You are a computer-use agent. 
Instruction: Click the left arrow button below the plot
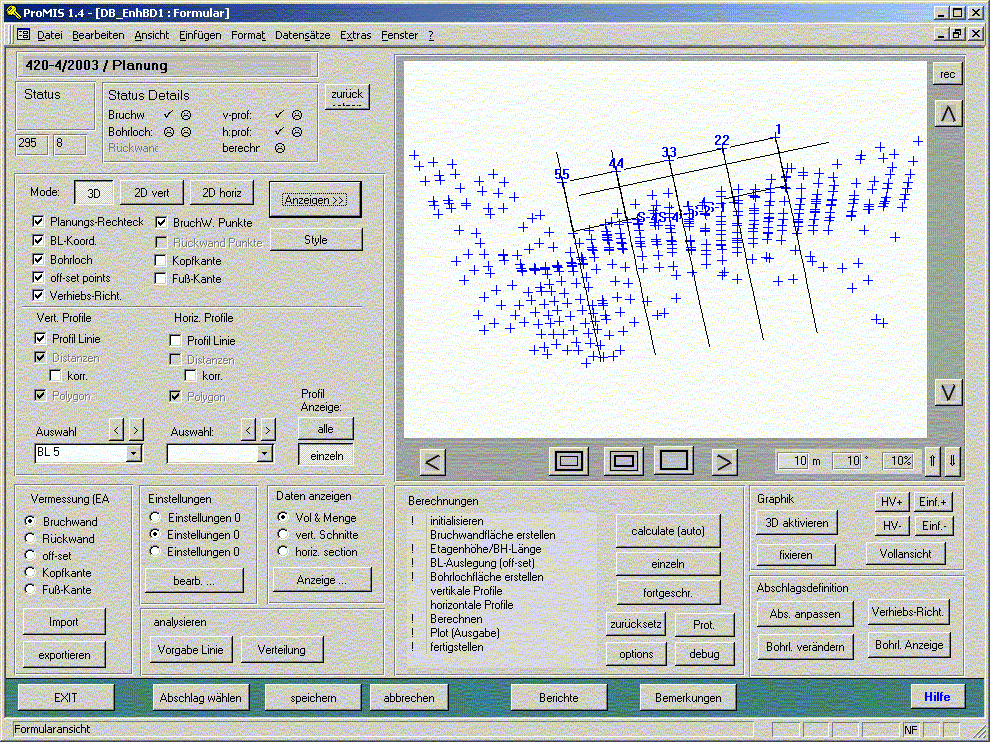[x=433, y=461]
